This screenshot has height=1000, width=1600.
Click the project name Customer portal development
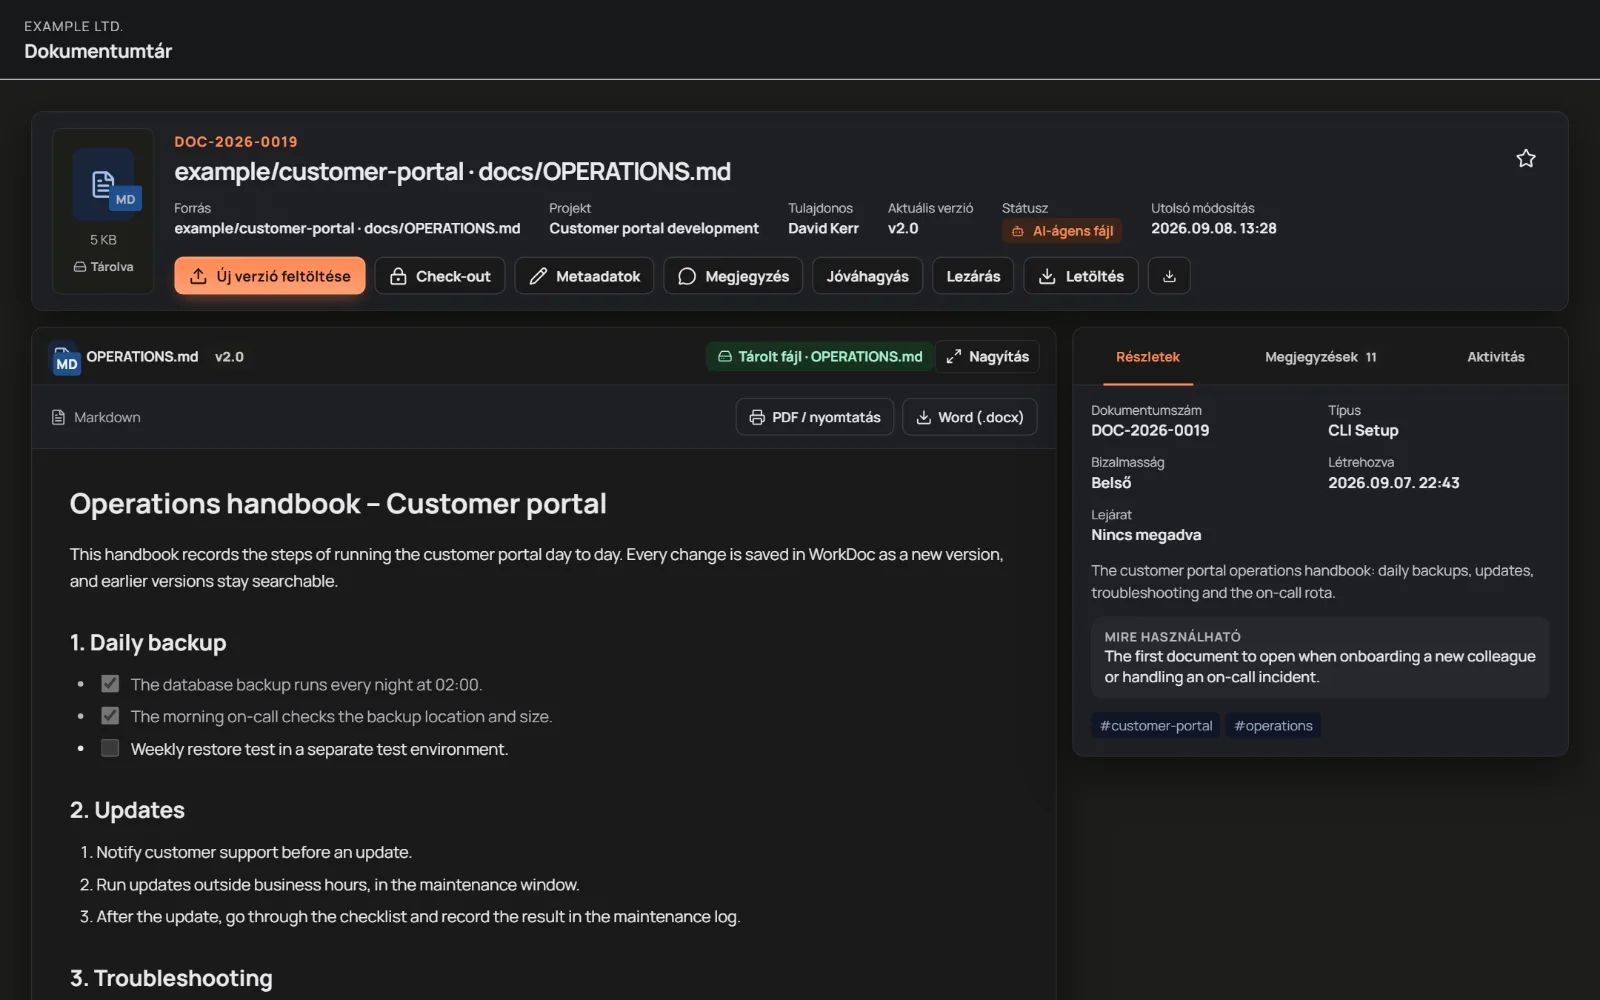point(654,228)
